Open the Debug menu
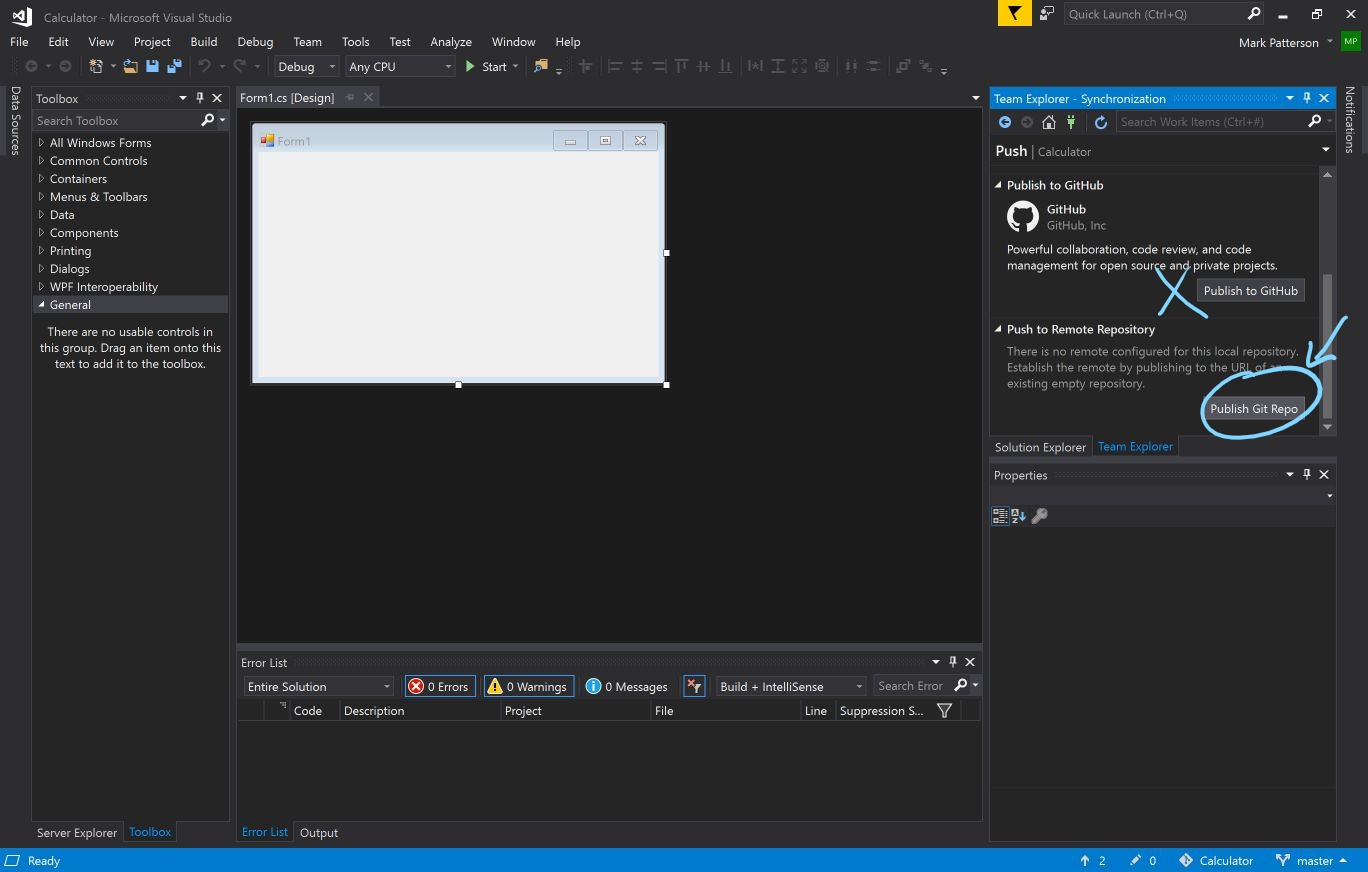The image size is (1368, 872). [255, 42]
